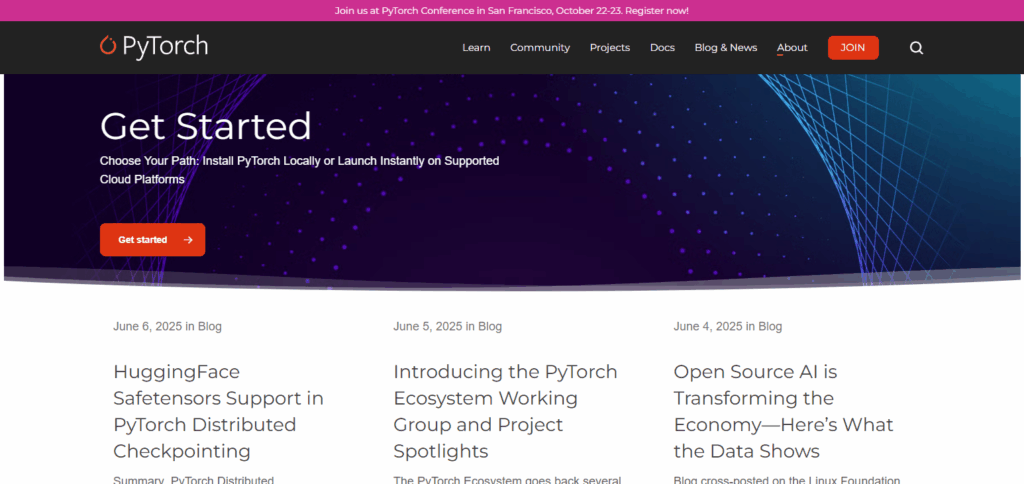Click the Choose Your Path subtitle text
This screenshot has width=1024, height=484.
point(299,170)
